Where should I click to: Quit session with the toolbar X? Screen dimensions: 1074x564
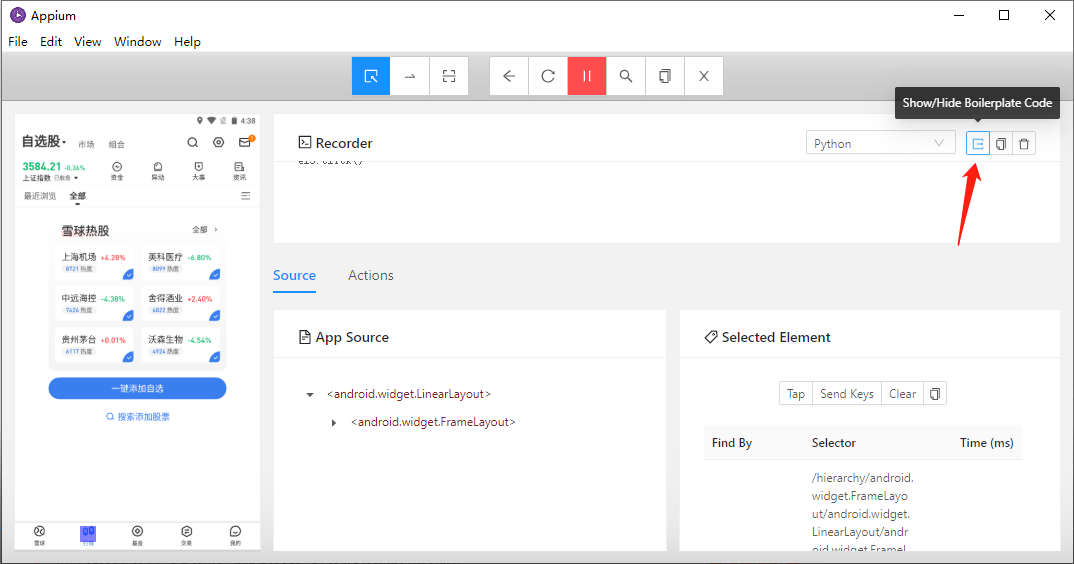(703, 76)
